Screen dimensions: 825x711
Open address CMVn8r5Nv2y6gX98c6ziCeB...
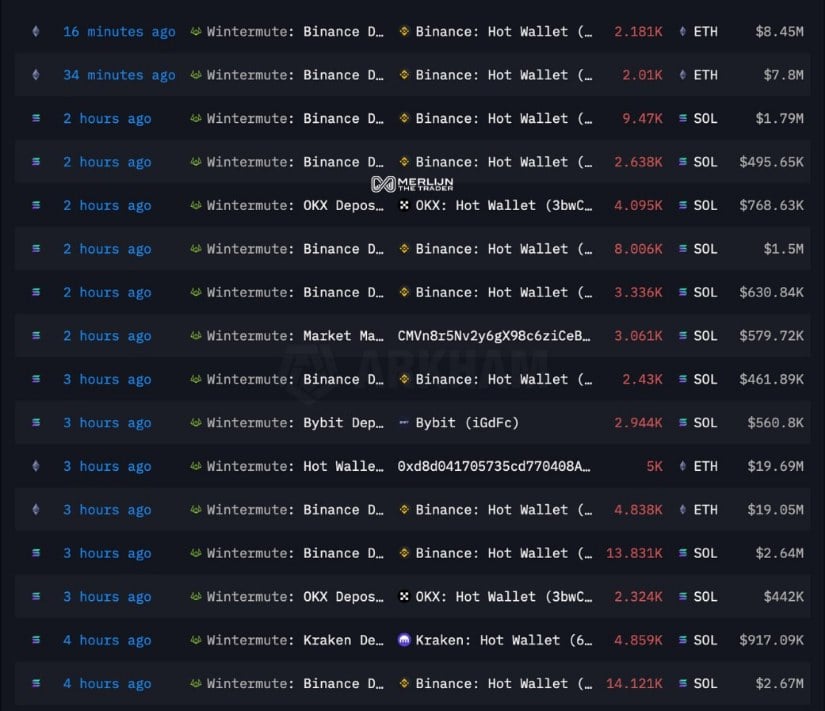[494, 336]
